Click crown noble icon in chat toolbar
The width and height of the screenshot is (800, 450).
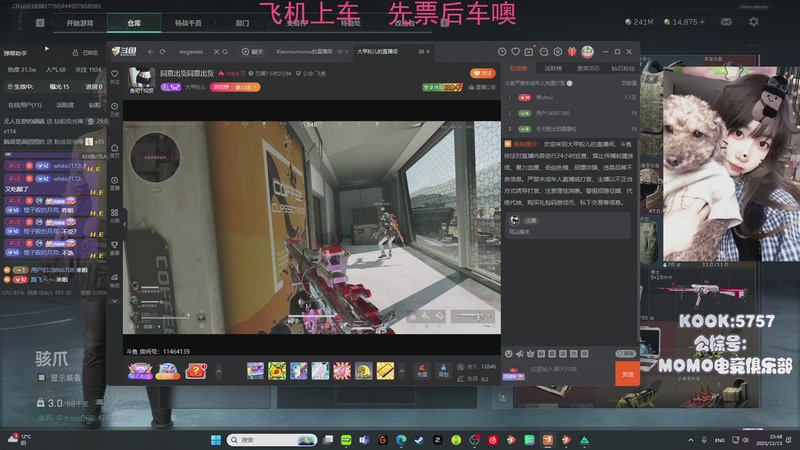[x=530, y=354]
